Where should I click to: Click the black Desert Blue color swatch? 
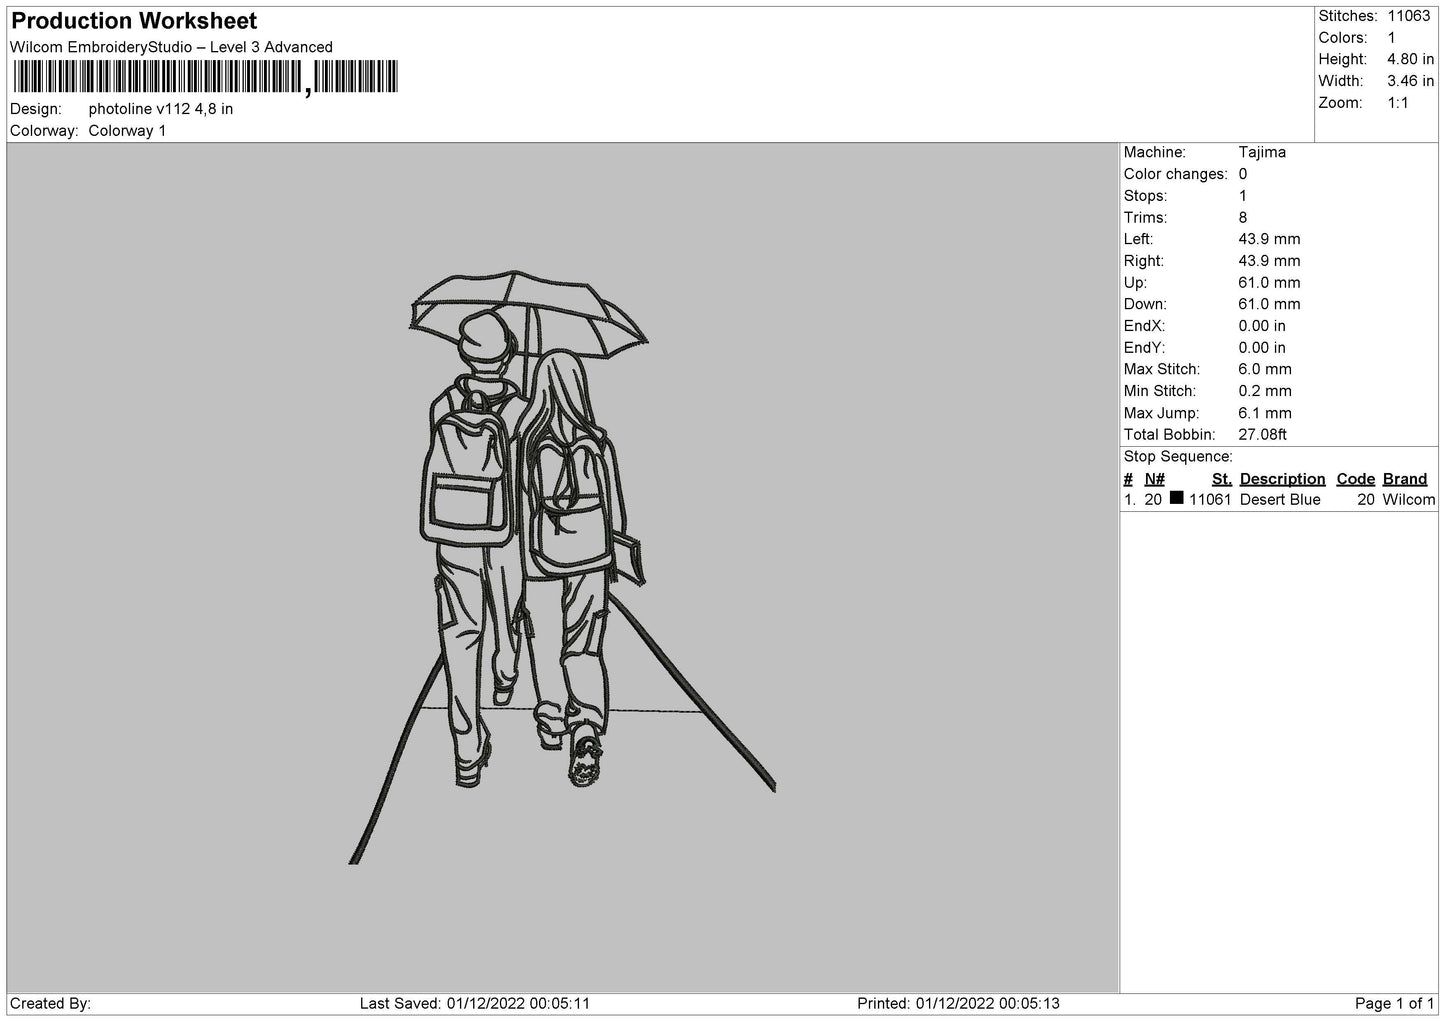tap(1176, 498)
